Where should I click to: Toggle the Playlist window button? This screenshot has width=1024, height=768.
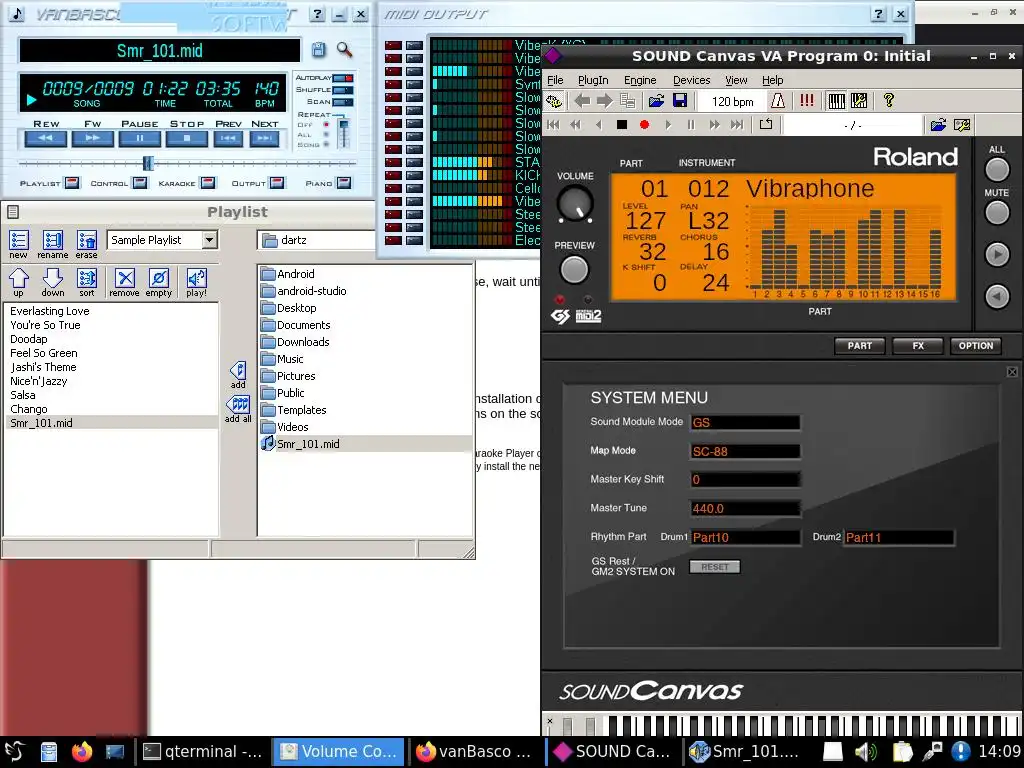click(71, 183)
